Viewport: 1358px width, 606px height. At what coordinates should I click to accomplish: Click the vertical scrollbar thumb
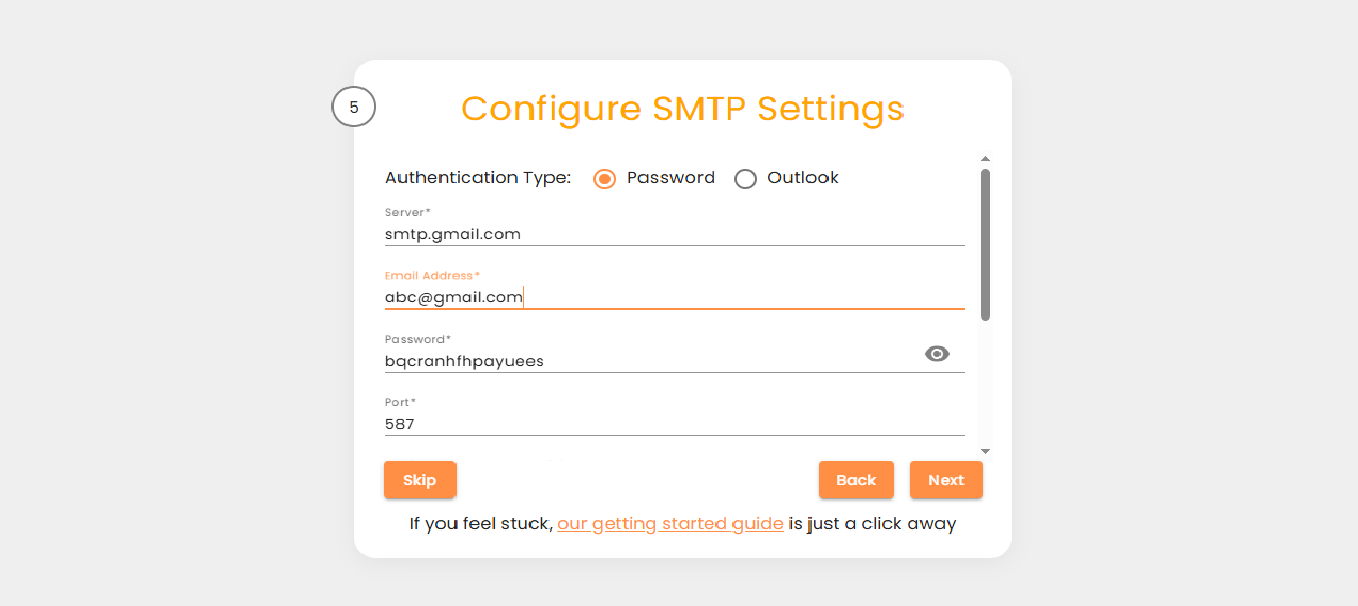pyautogui.click(x=985, y=245)
